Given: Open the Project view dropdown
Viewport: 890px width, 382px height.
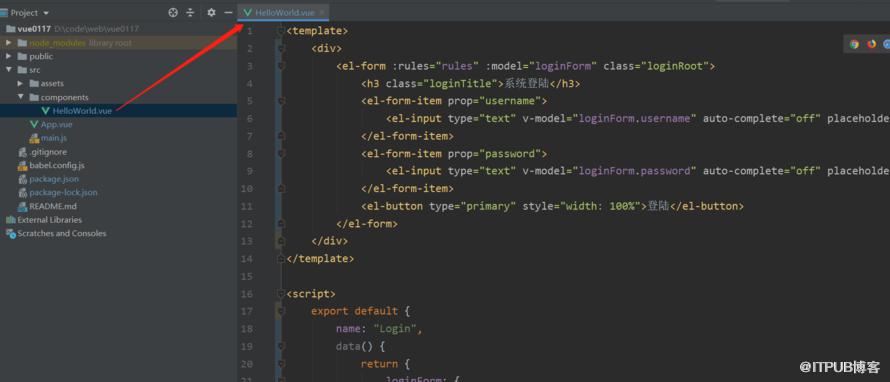Looking at the screenshot, I should tap(46, 13).
